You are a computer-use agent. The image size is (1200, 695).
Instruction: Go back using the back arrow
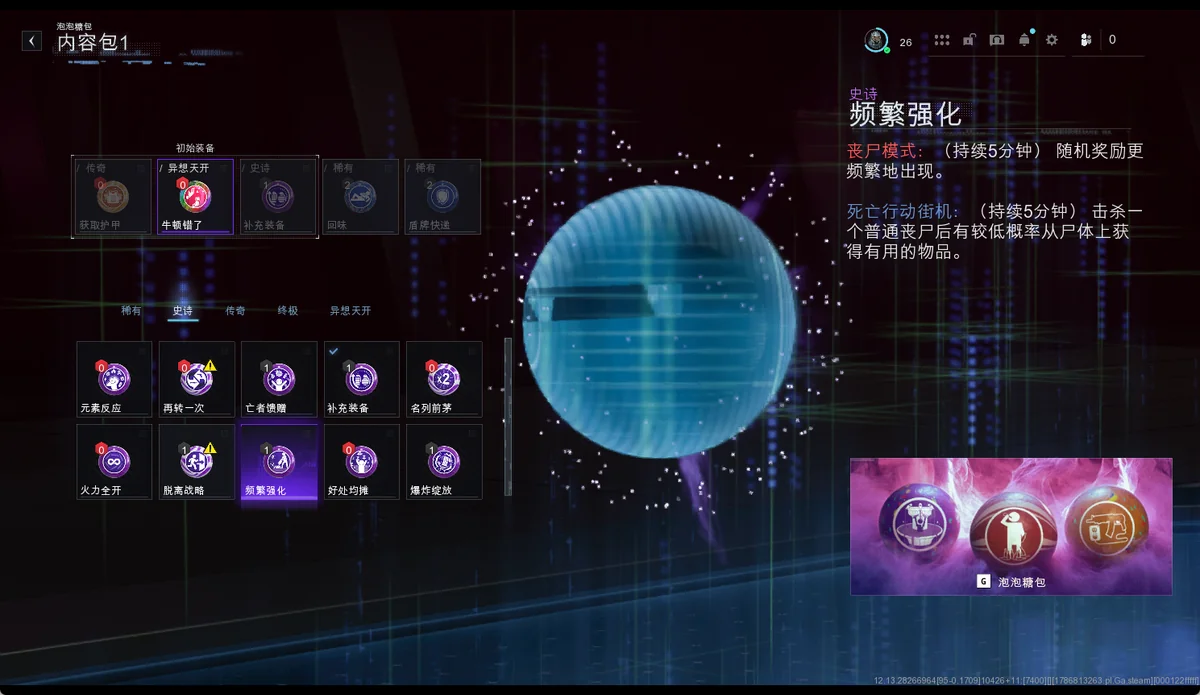tap(32, 41)
